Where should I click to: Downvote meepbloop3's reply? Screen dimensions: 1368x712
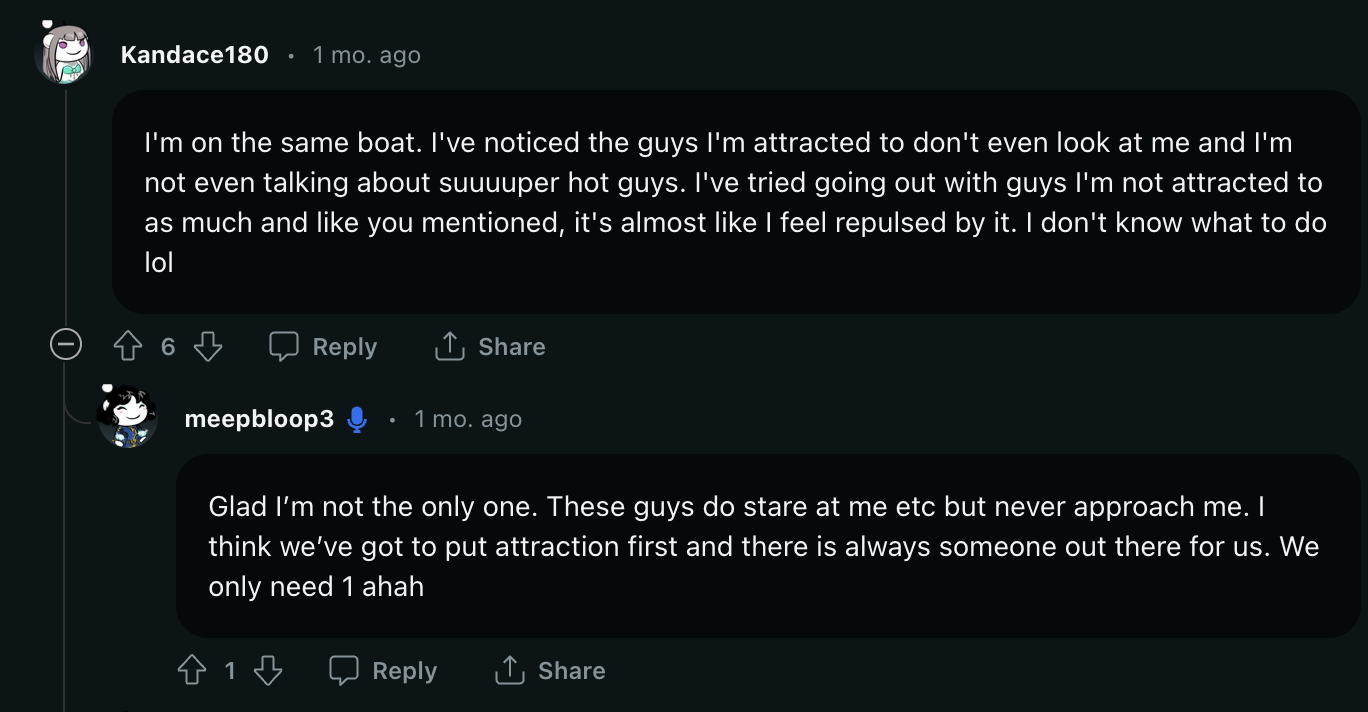tap(268, 671)
